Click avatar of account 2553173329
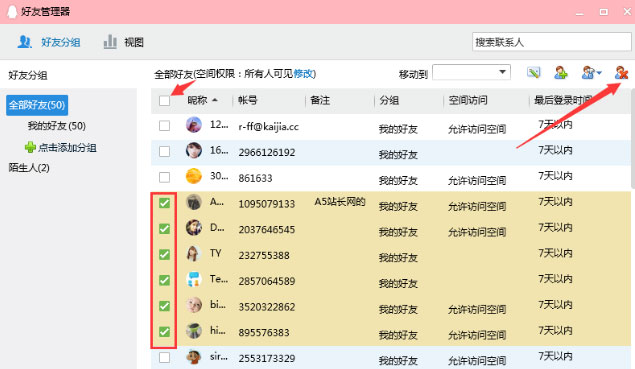This screenshot has height=369, width=635. (194, 357)
